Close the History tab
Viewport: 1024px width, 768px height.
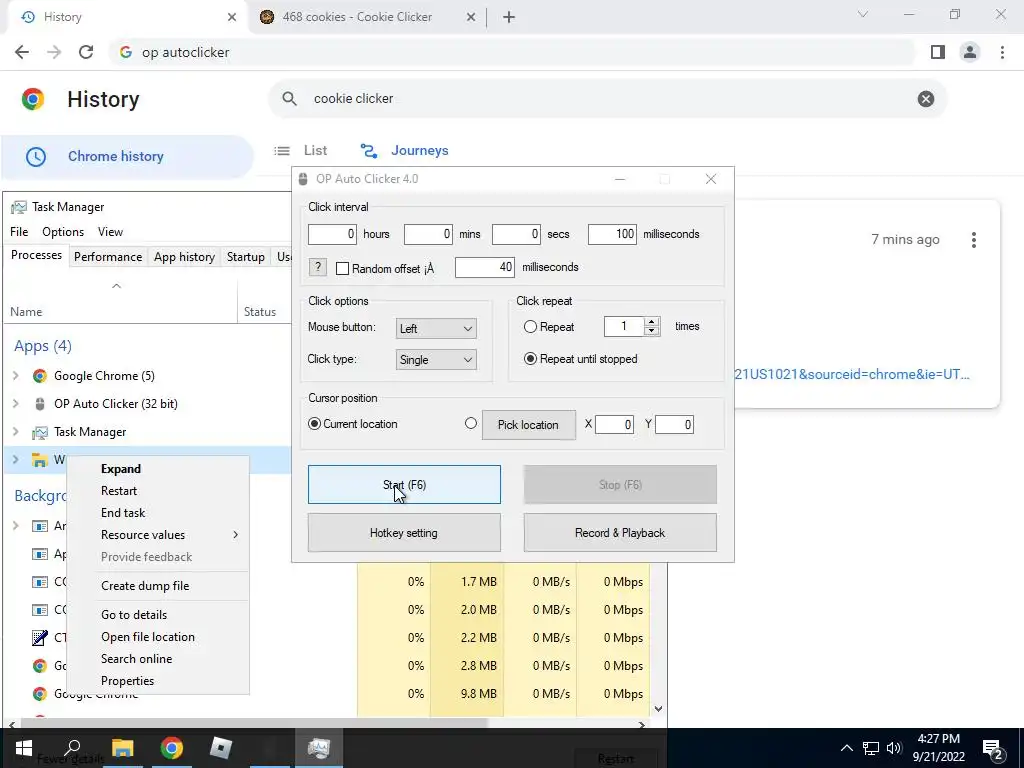coord(232,17)
